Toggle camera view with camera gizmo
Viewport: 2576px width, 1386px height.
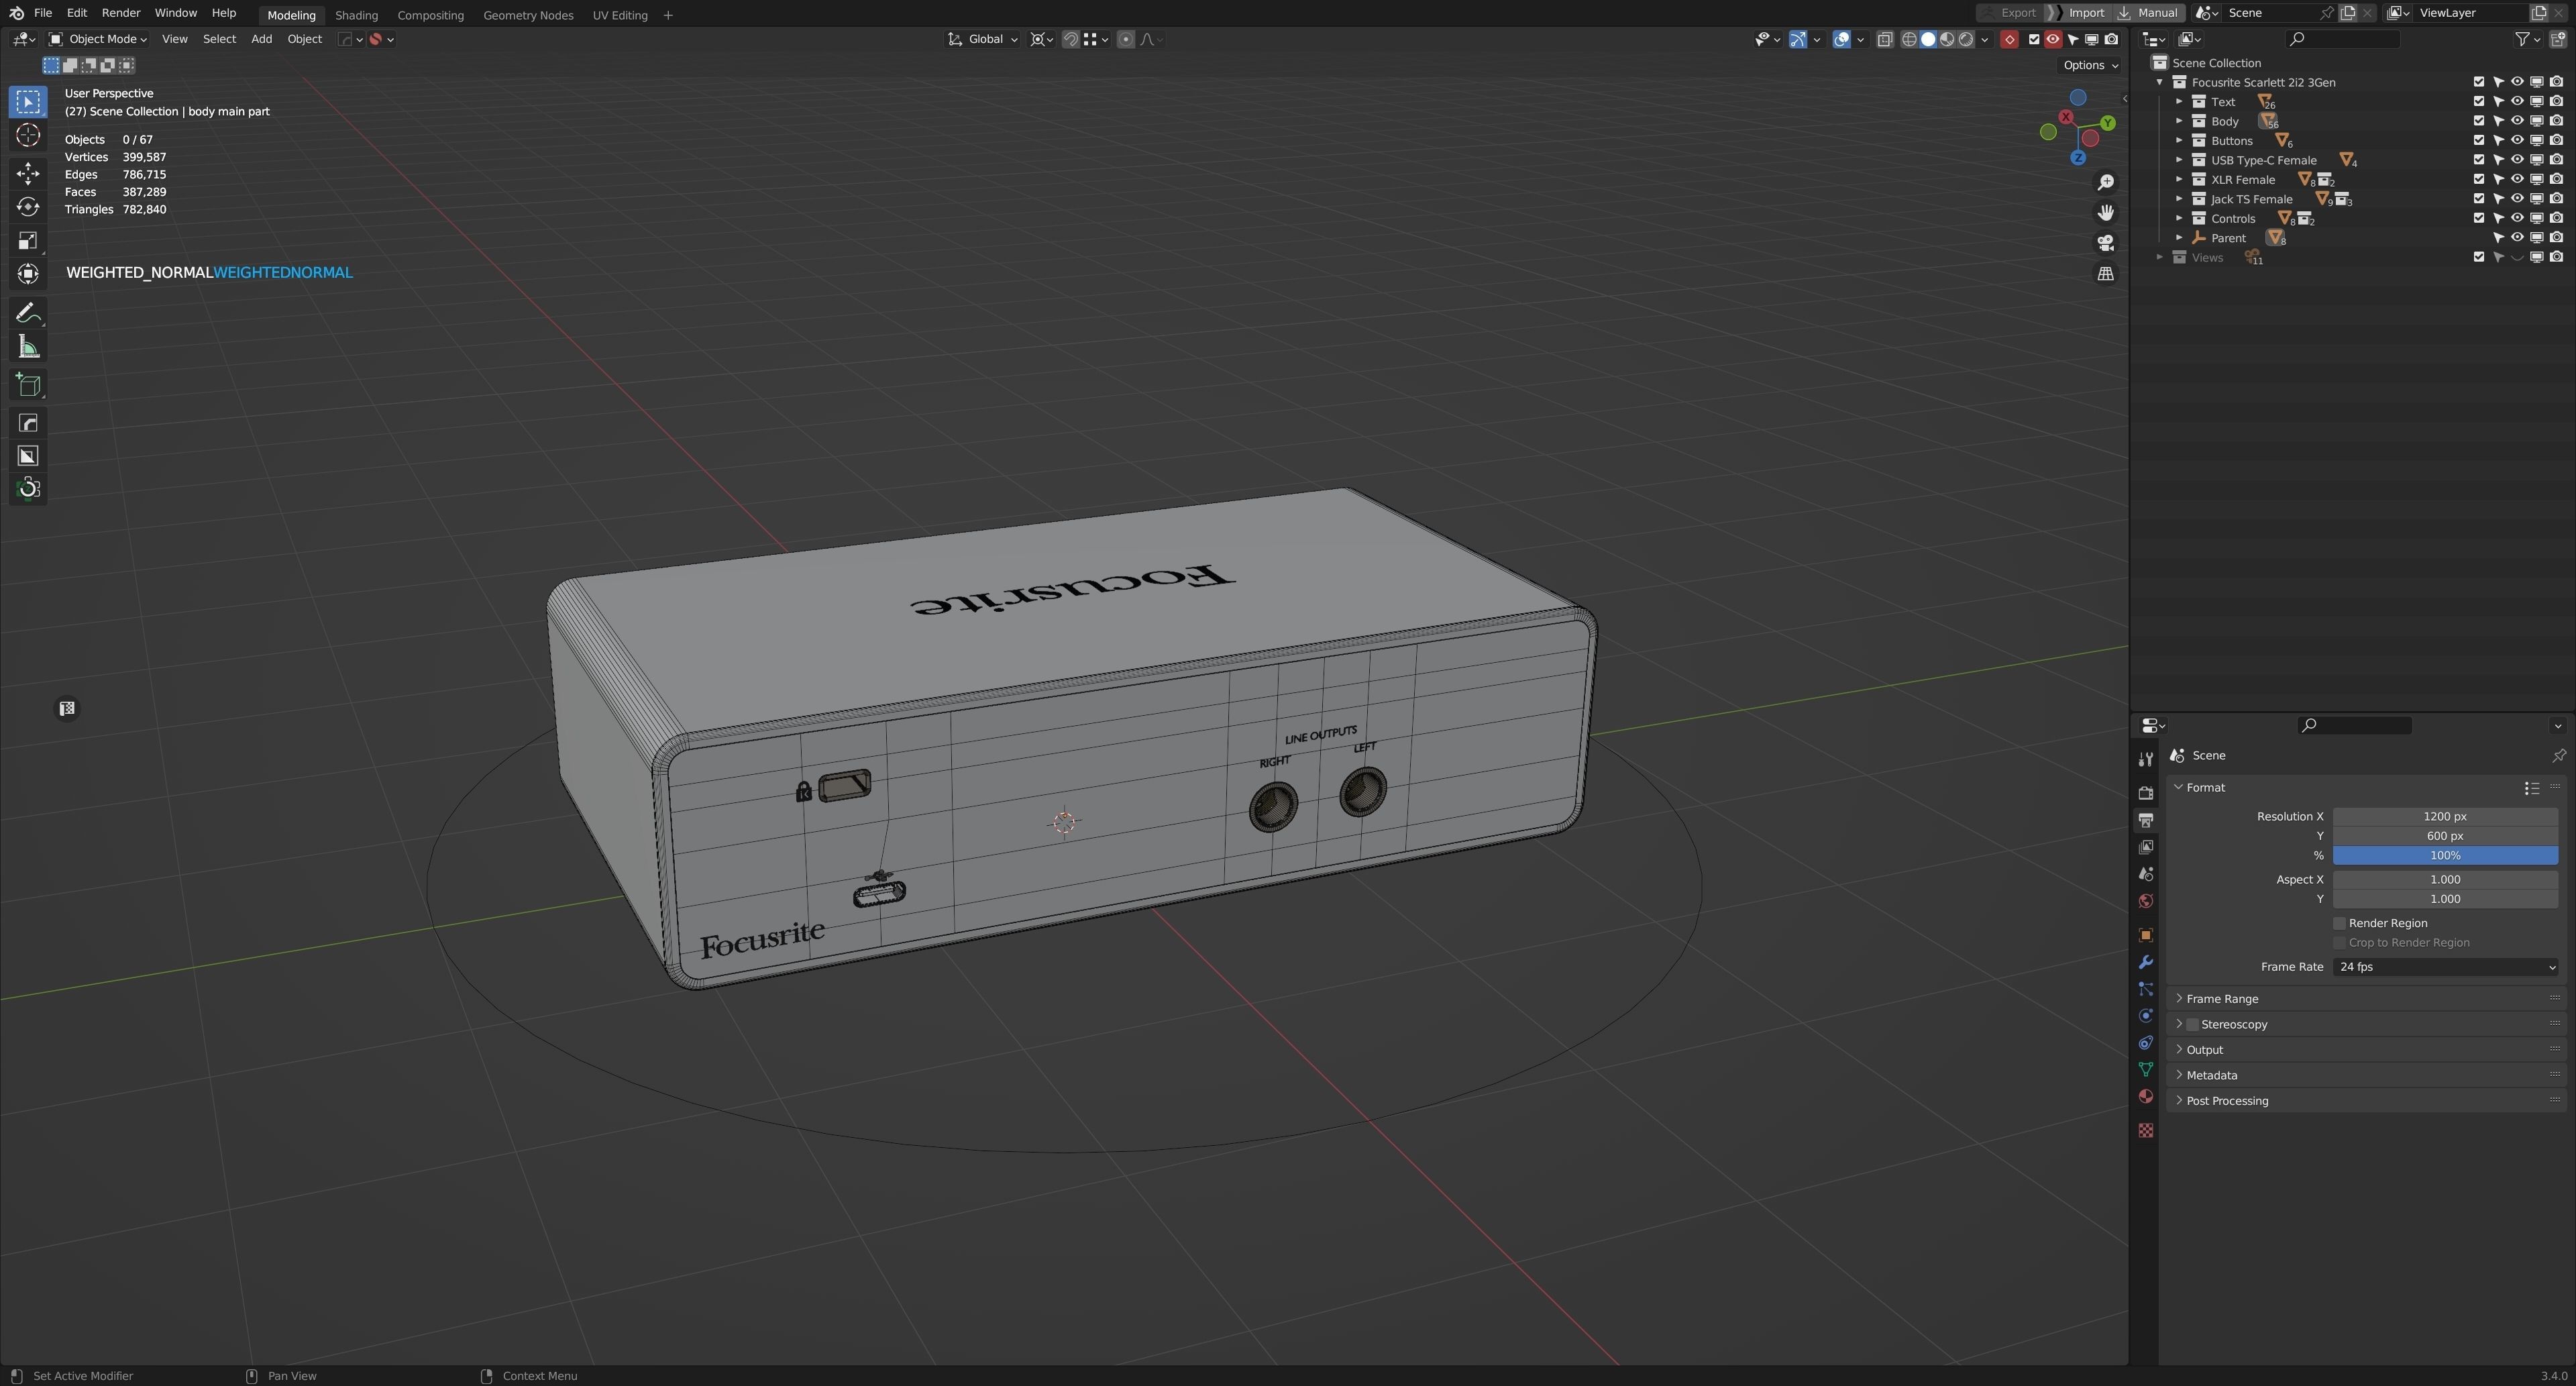coord(2105,243)
